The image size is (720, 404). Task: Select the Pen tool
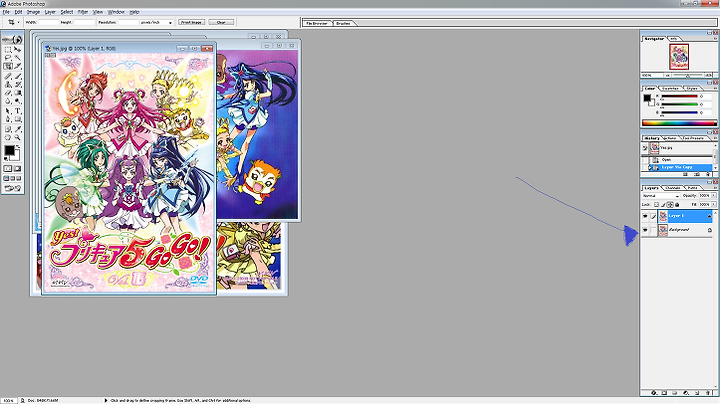click(8, 119)
